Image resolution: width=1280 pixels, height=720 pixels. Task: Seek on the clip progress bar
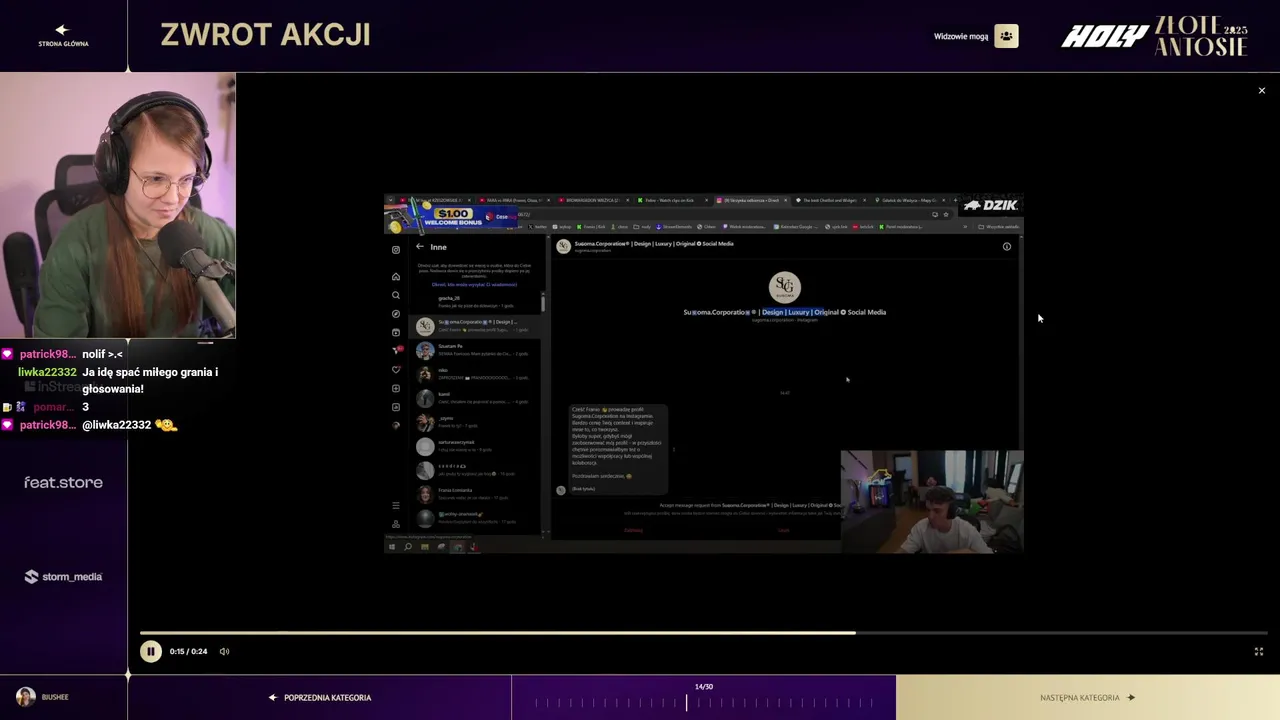point(704,633)
